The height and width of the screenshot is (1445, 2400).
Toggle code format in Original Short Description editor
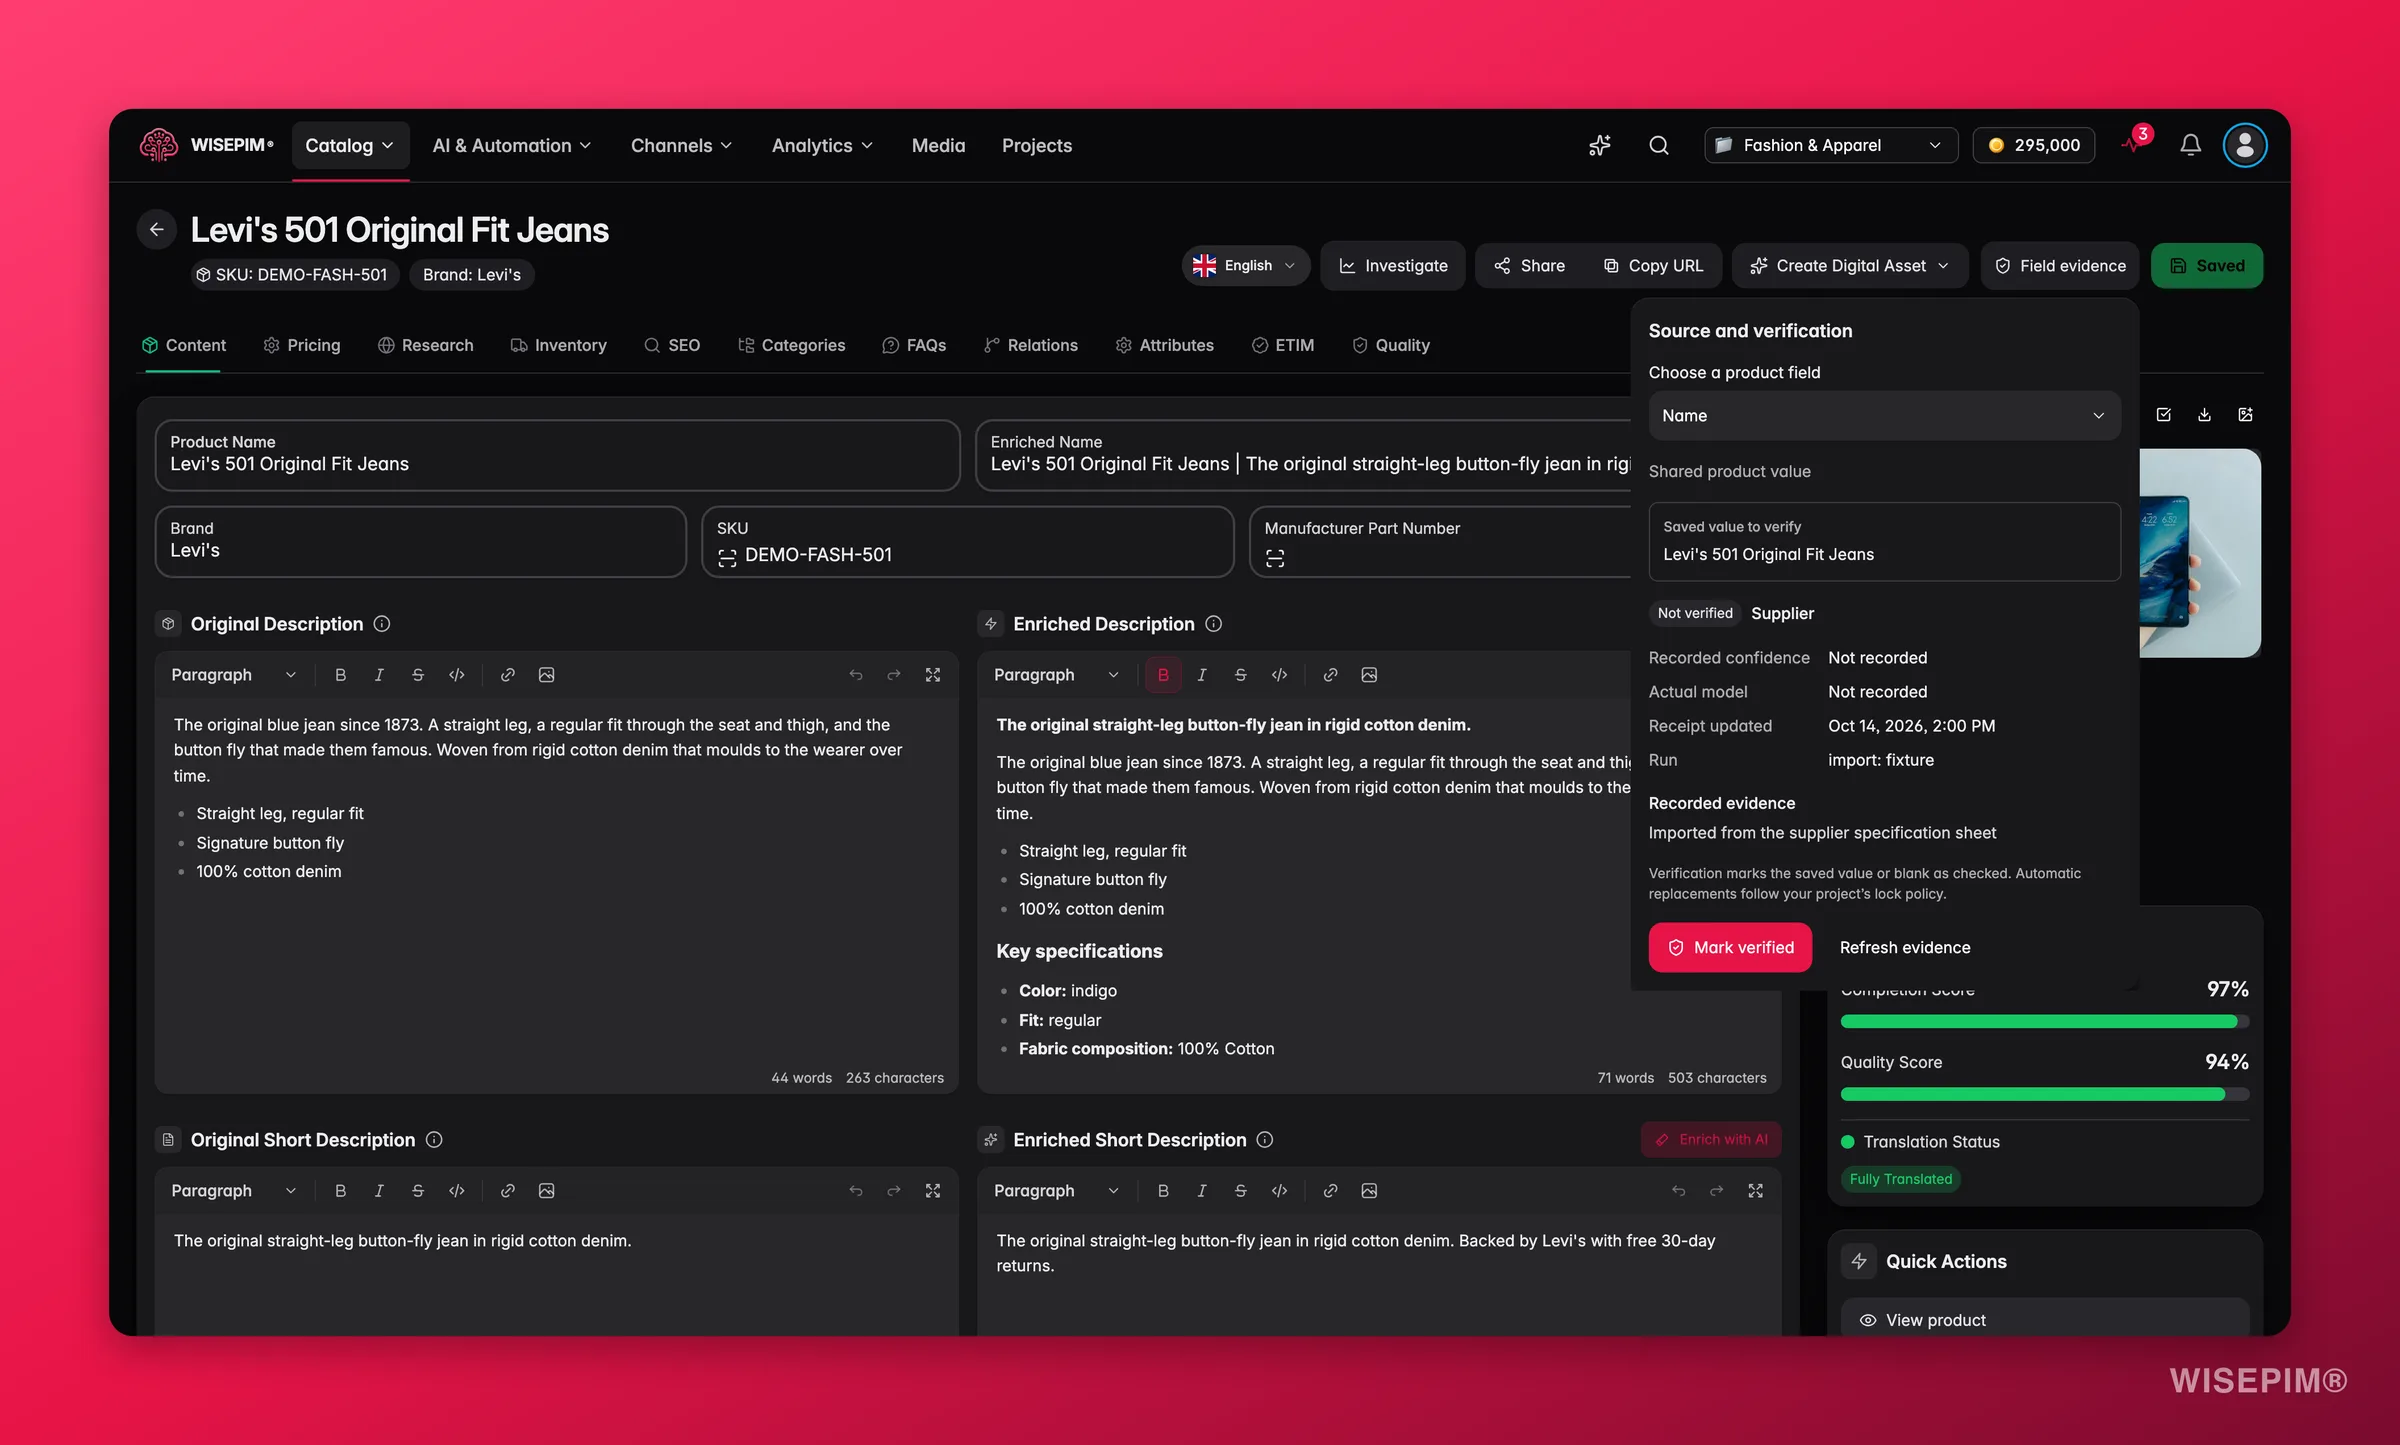click(456, 1191)
